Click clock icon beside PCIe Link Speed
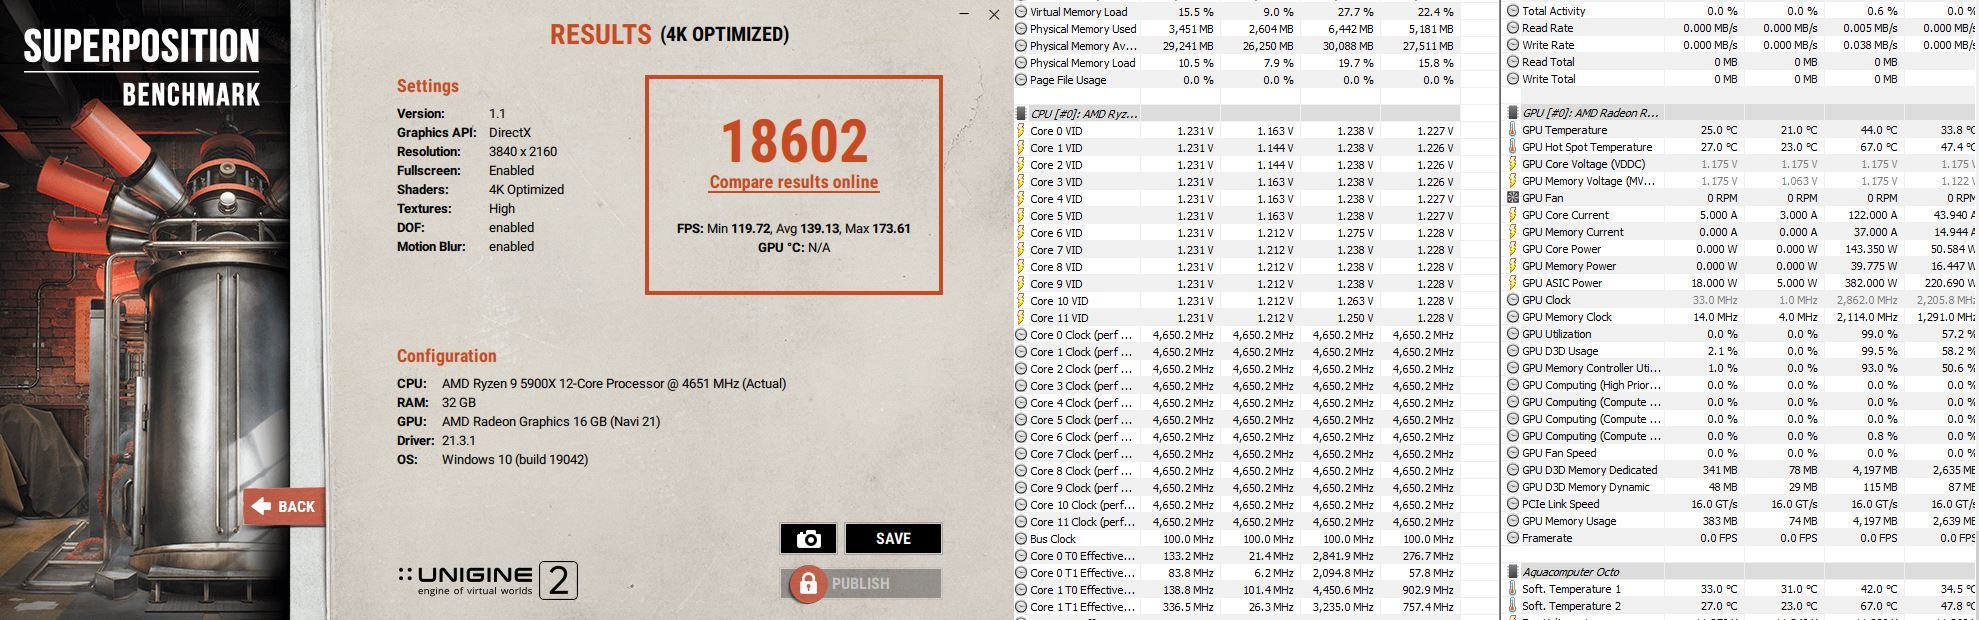The width and height of the screenshot is (1979, 620). [1513, 504]
